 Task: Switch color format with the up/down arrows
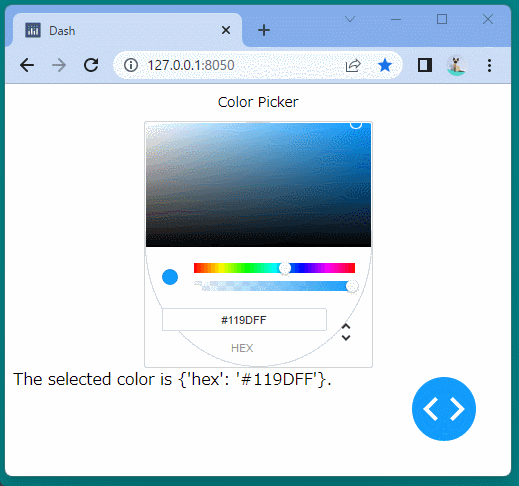point(346,332)
